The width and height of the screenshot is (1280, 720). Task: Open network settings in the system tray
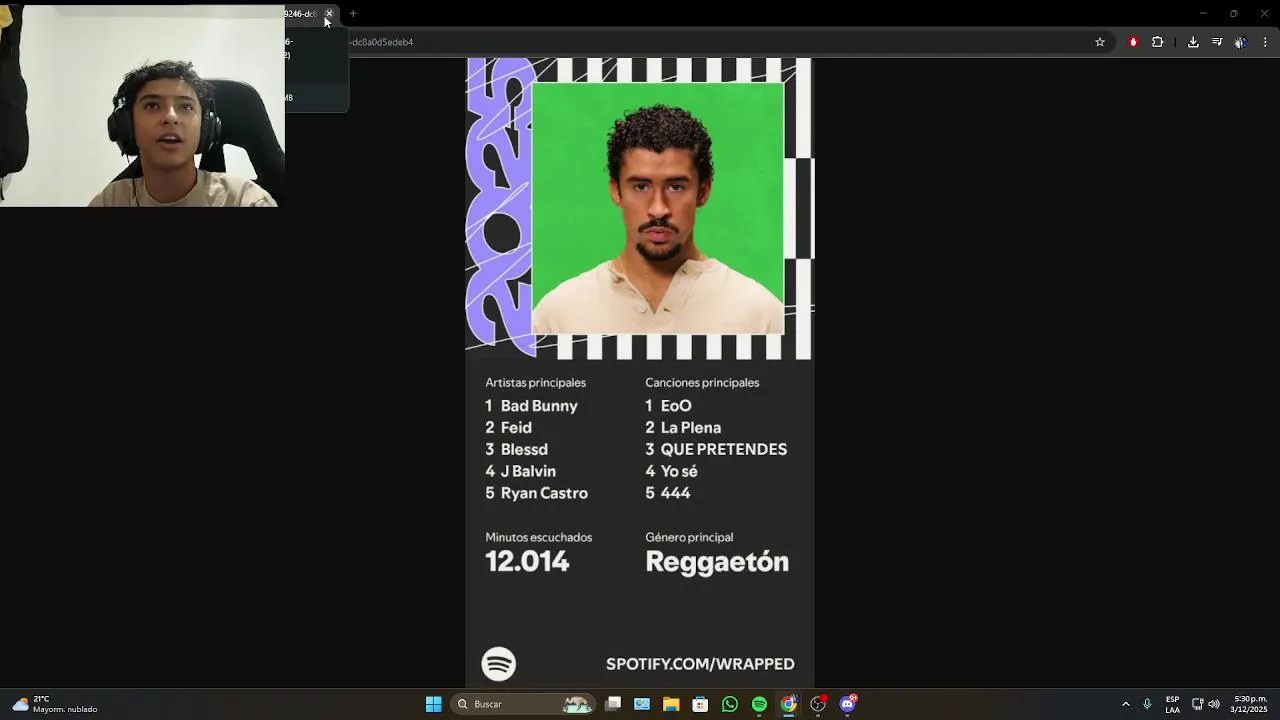(1197, 704)
